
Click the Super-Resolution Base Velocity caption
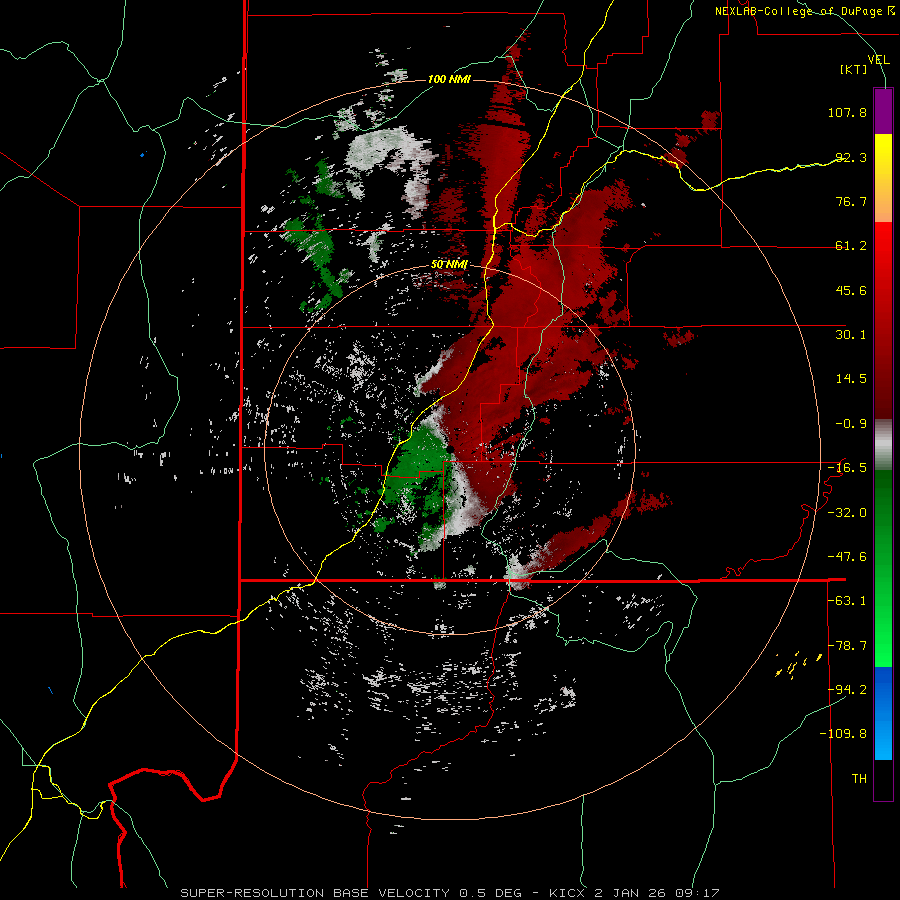(449, 893)
